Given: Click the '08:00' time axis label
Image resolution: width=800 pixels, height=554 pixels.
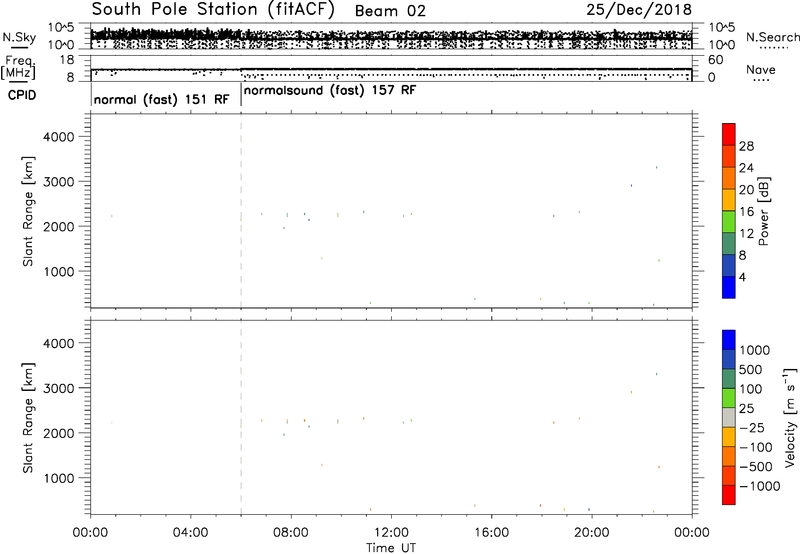Looking at the screenshot, I should (291, 533).
